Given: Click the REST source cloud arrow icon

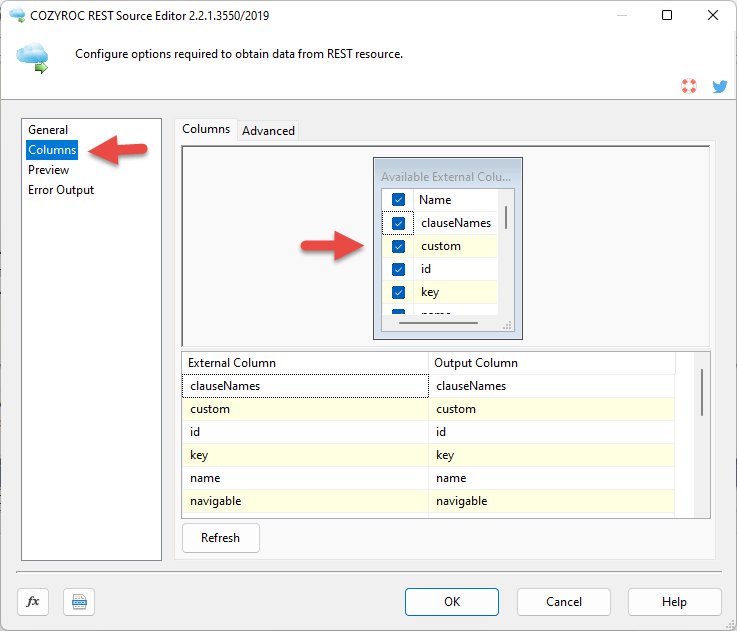Looking at the screenshot, I should point(32,58).
